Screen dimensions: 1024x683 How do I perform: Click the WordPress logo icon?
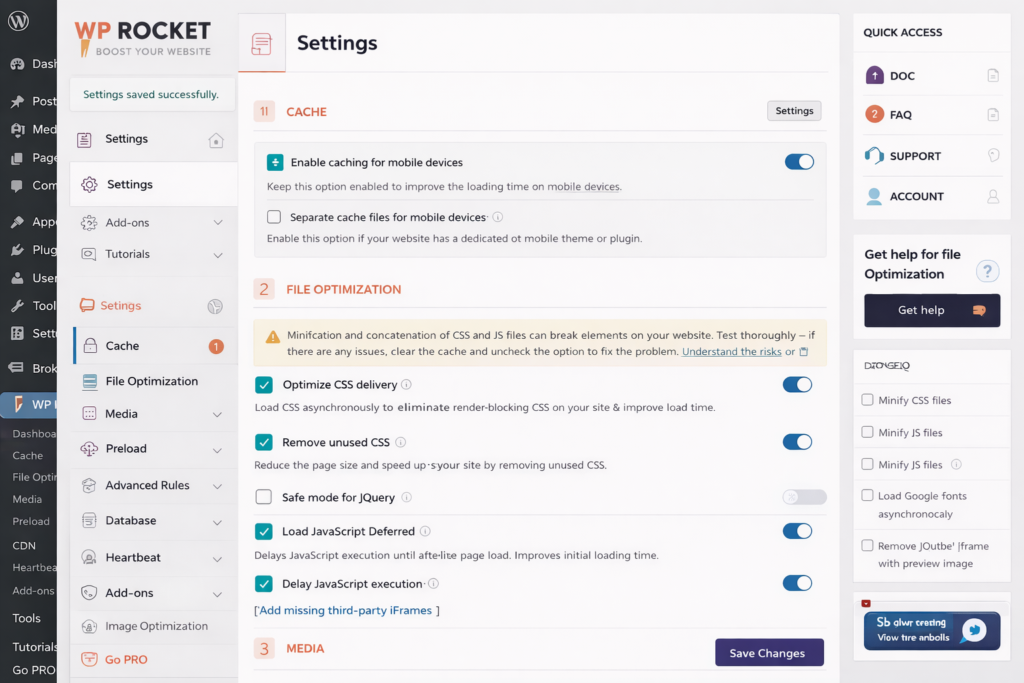tap(17, 21)
